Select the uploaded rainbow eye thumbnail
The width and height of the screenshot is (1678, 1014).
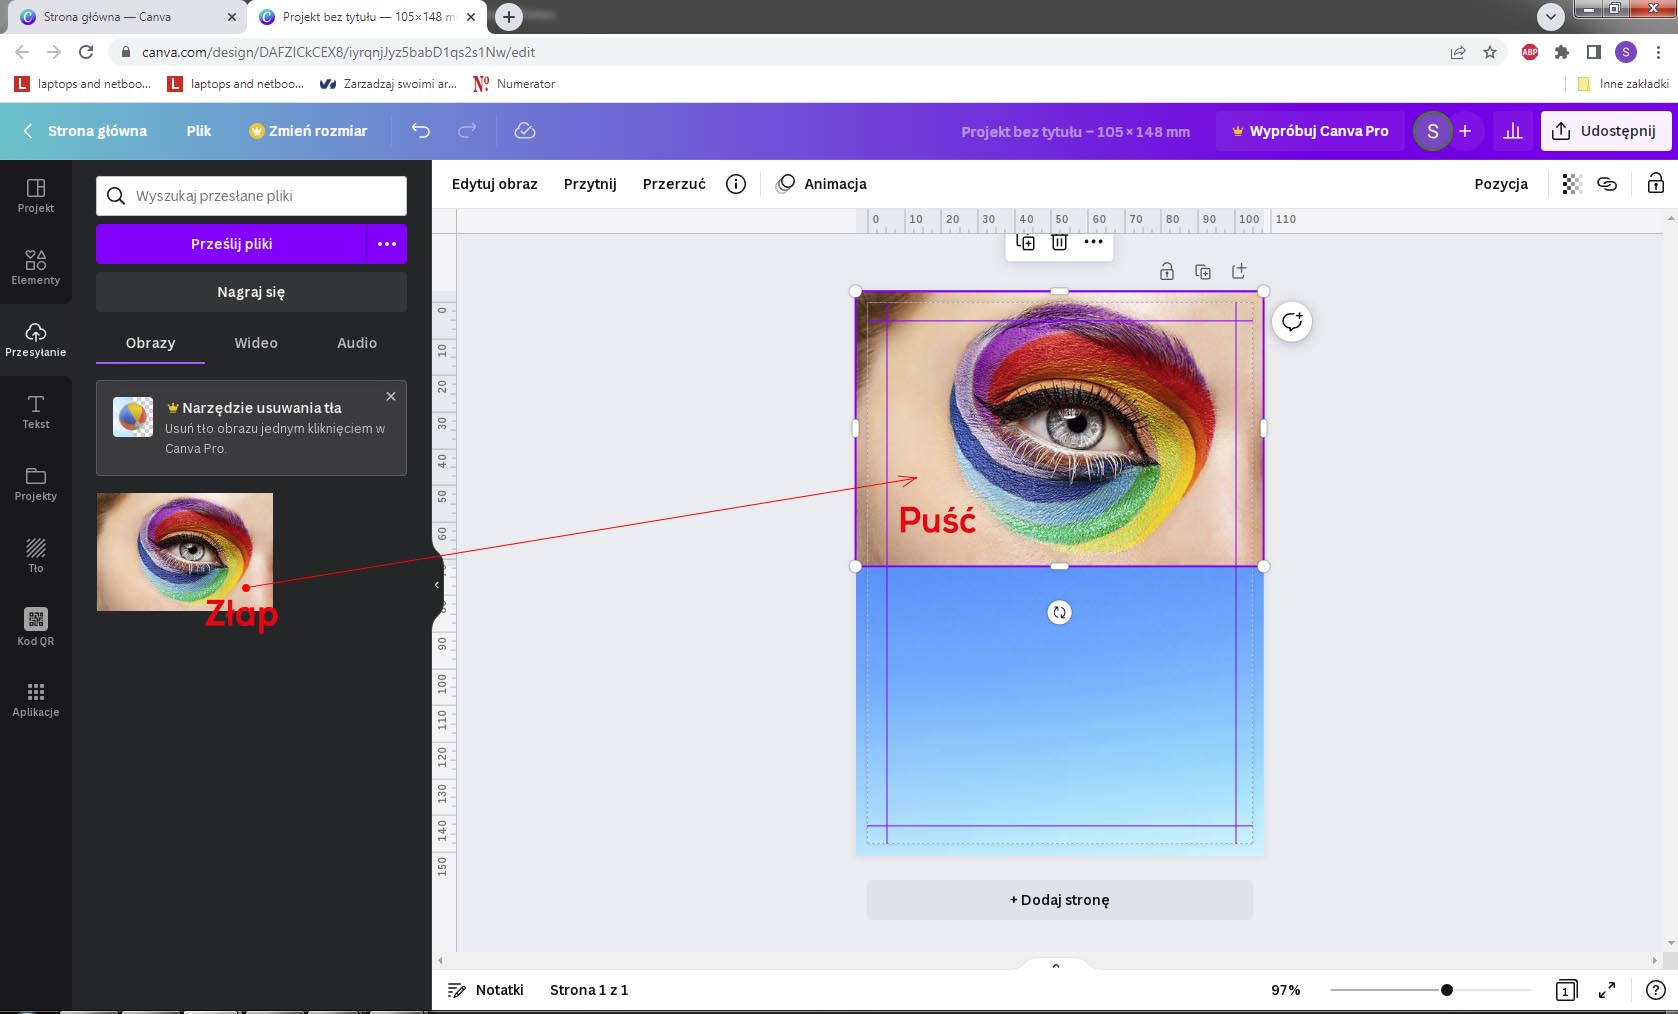coord(185,552)
